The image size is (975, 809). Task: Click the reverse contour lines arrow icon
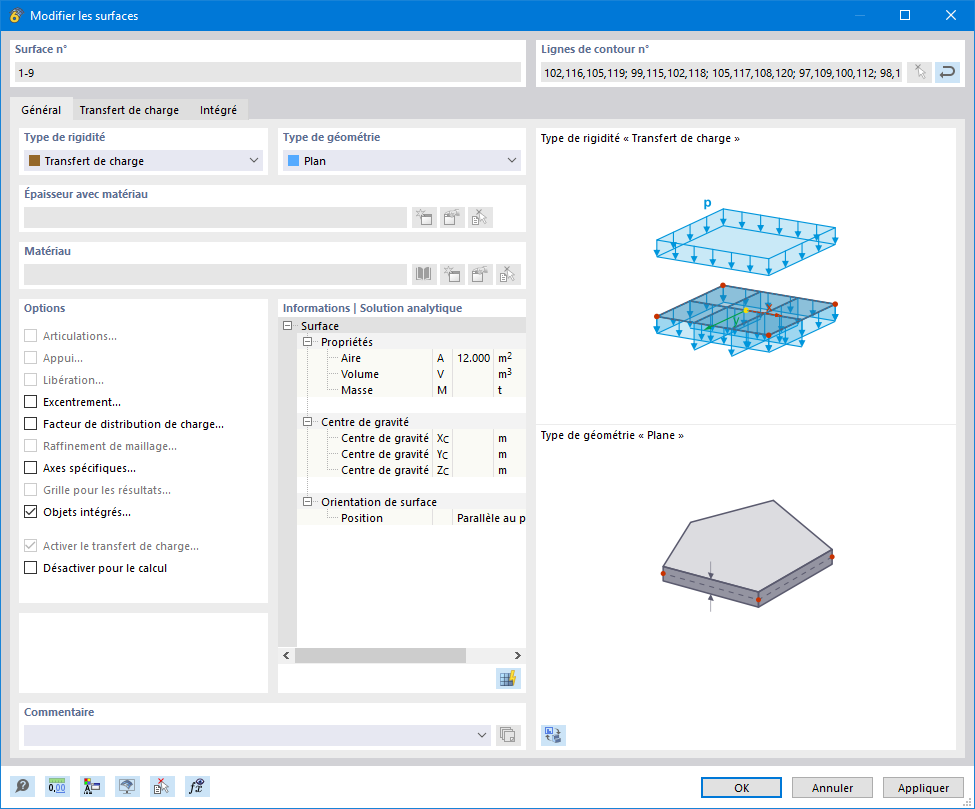pos(947,73)
